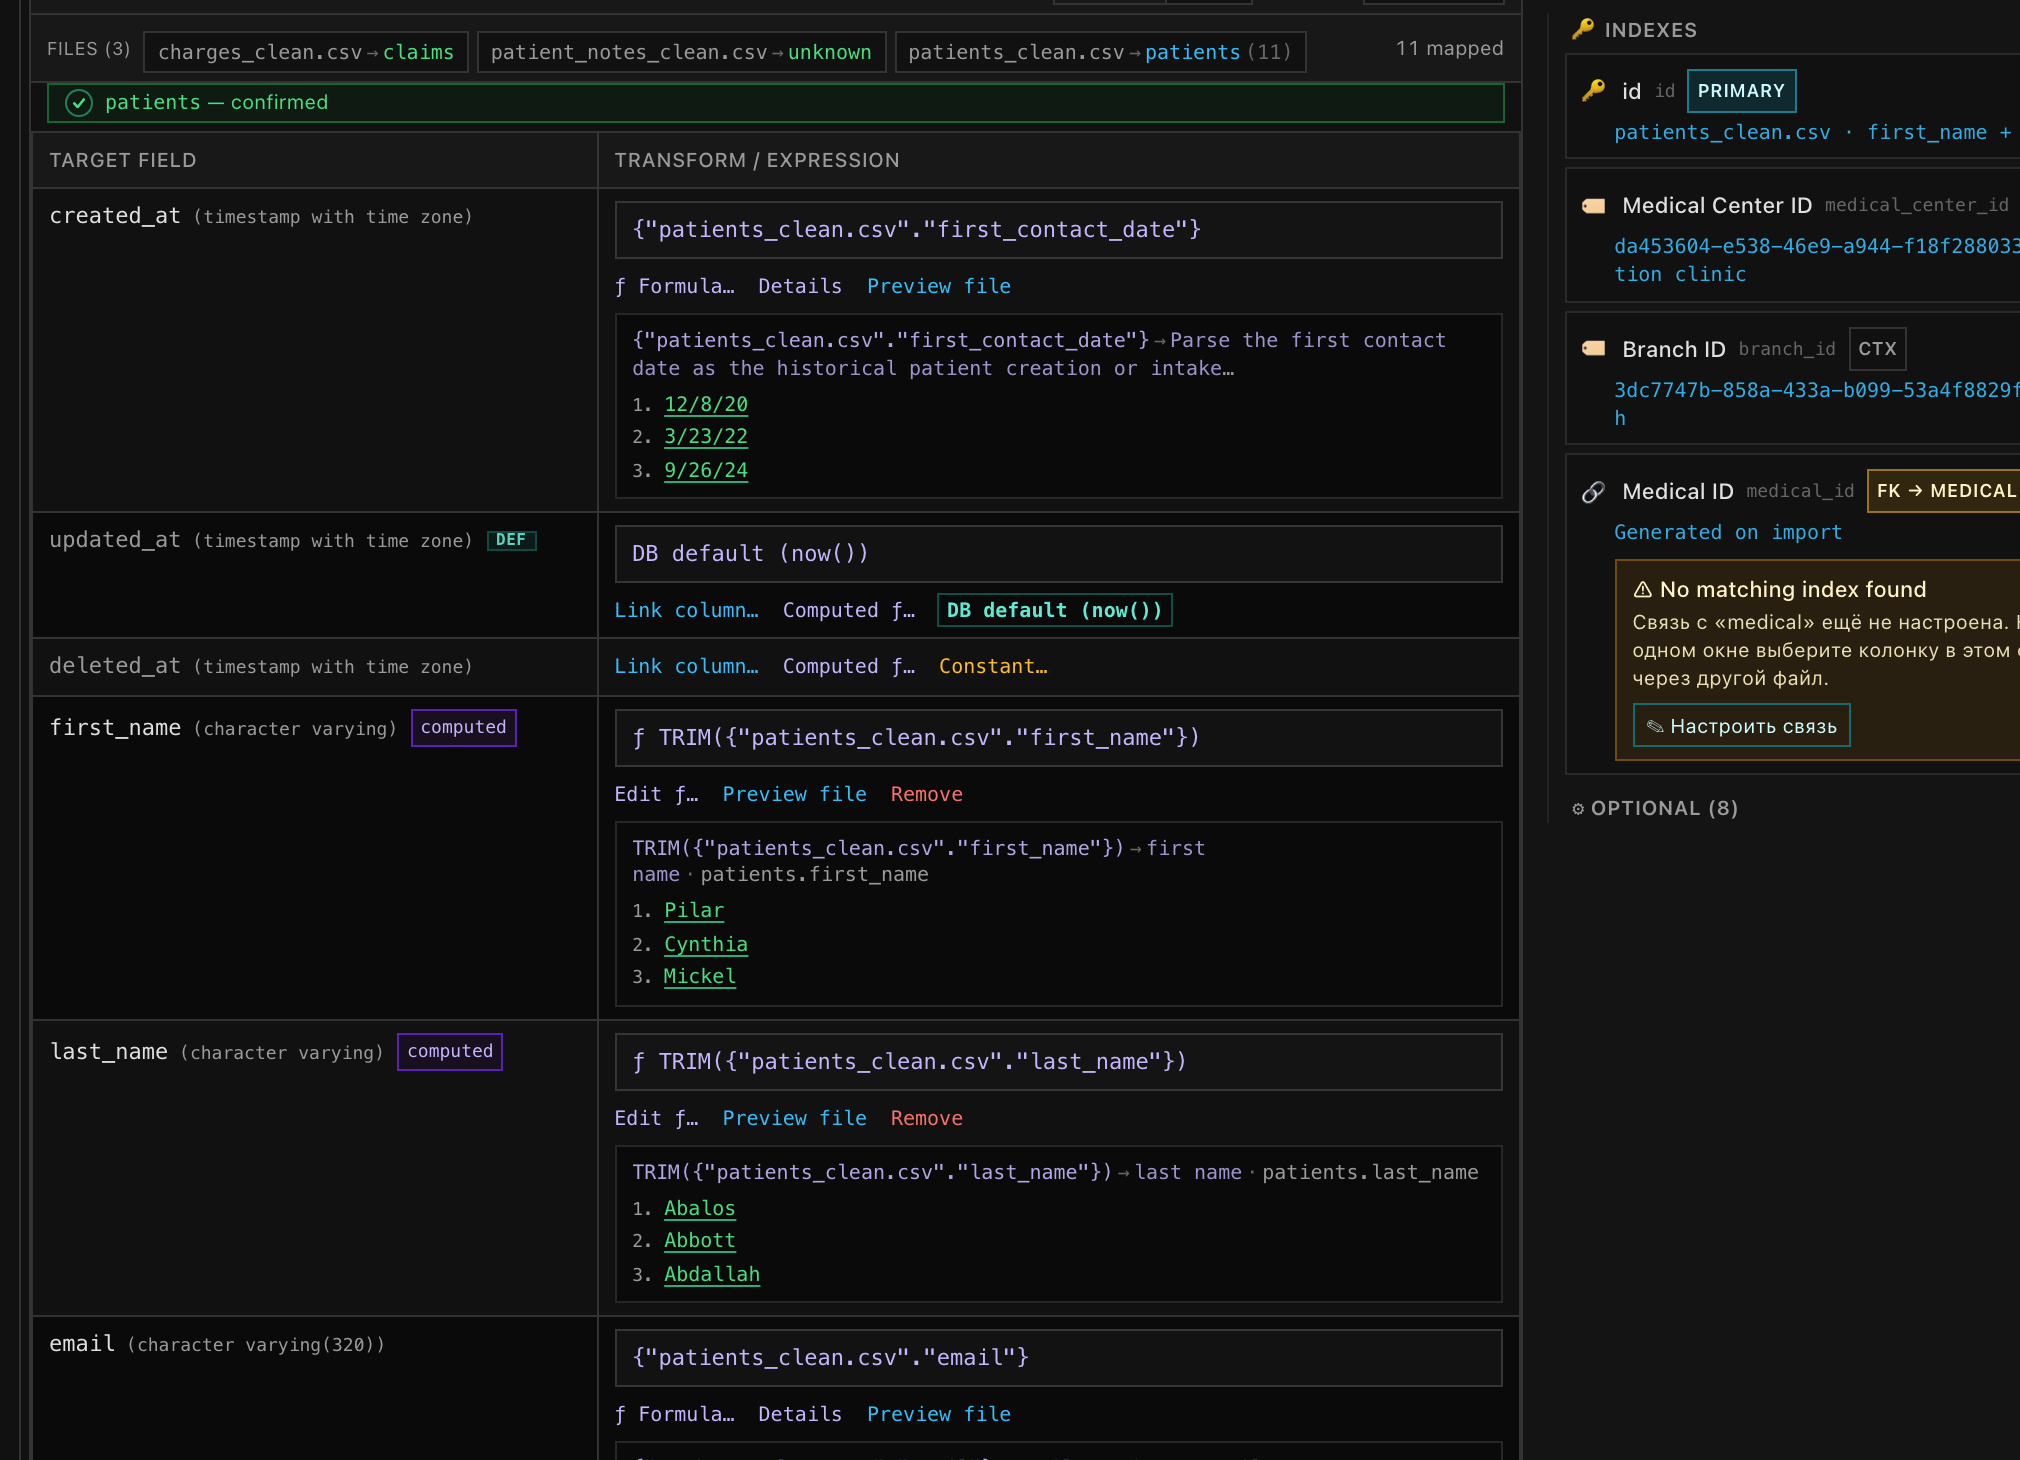Click Preview file under created_at expression

click(x=938, y=286)
